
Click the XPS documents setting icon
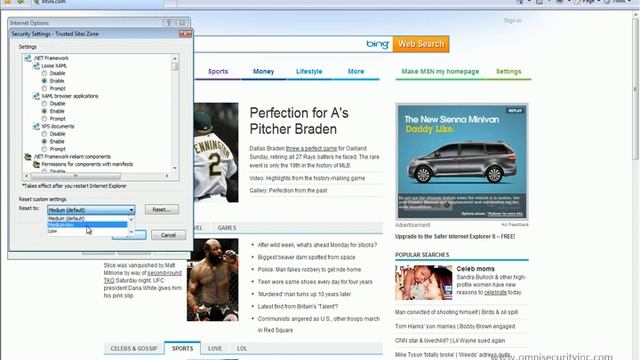(36, 126)
